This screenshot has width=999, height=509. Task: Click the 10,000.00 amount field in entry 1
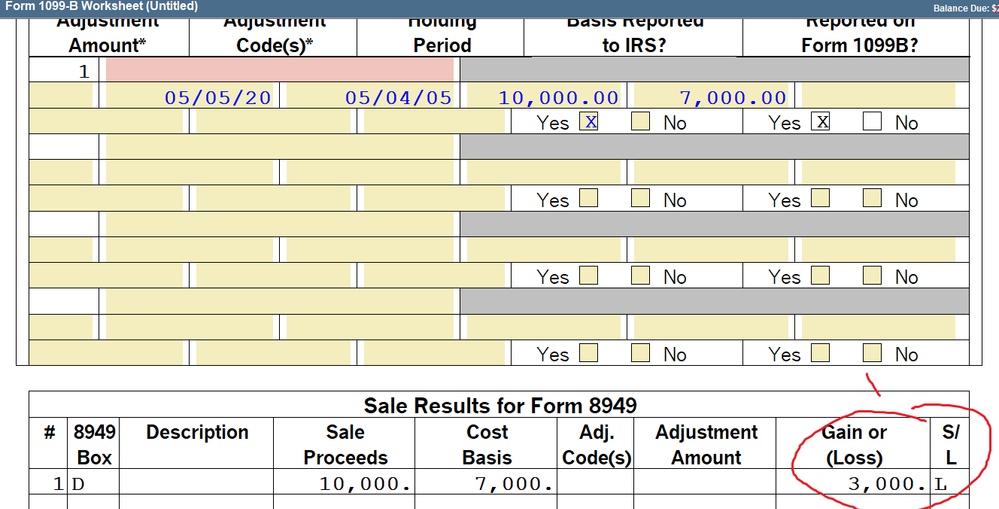(545, 97)
